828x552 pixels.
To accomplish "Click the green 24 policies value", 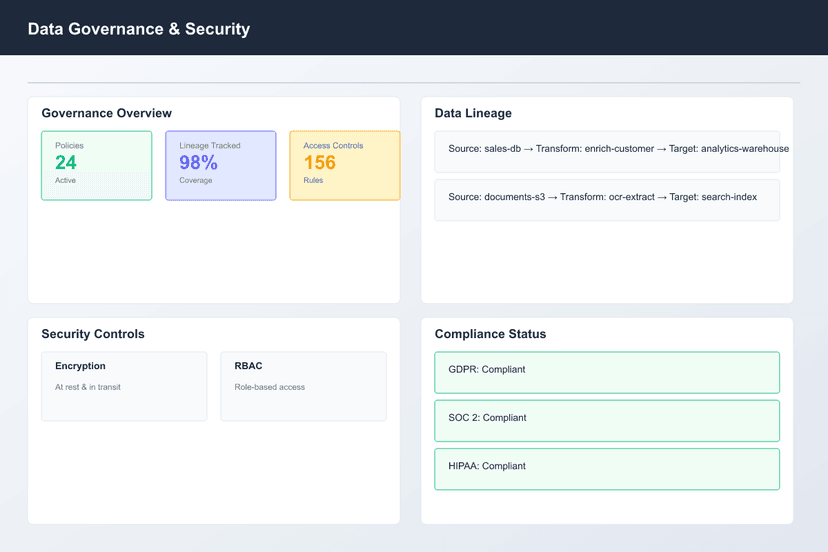I will (66, 163).
